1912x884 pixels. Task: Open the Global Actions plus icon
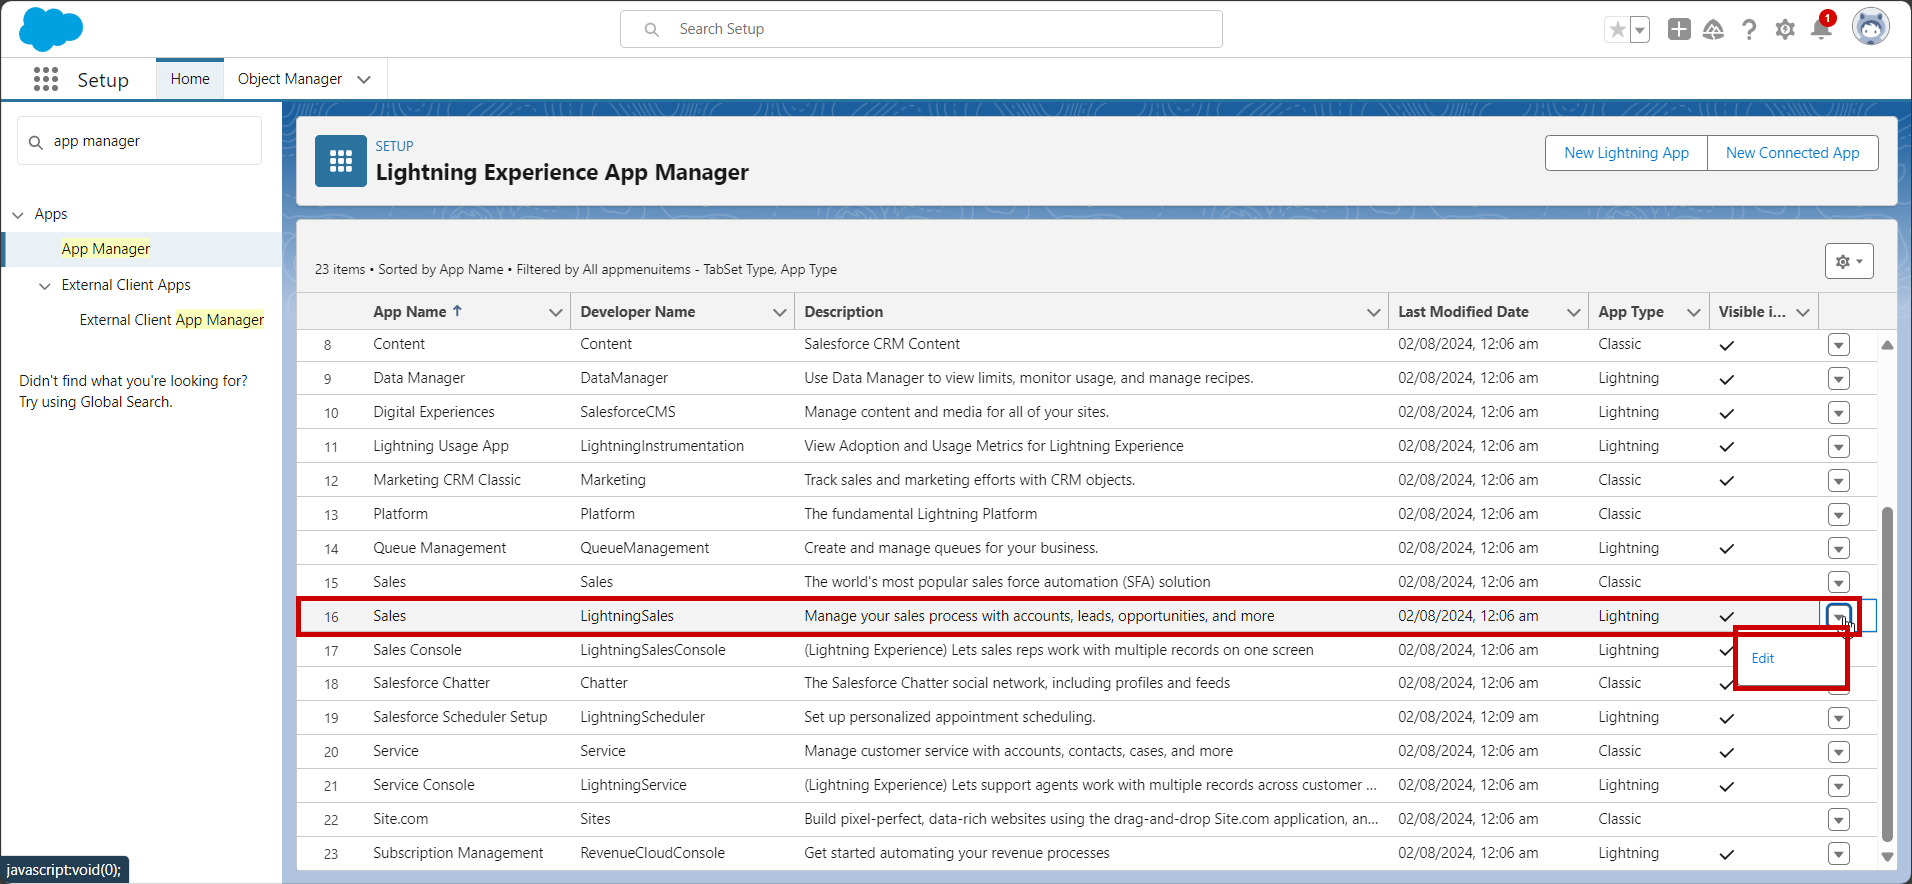coord(1679,30)
